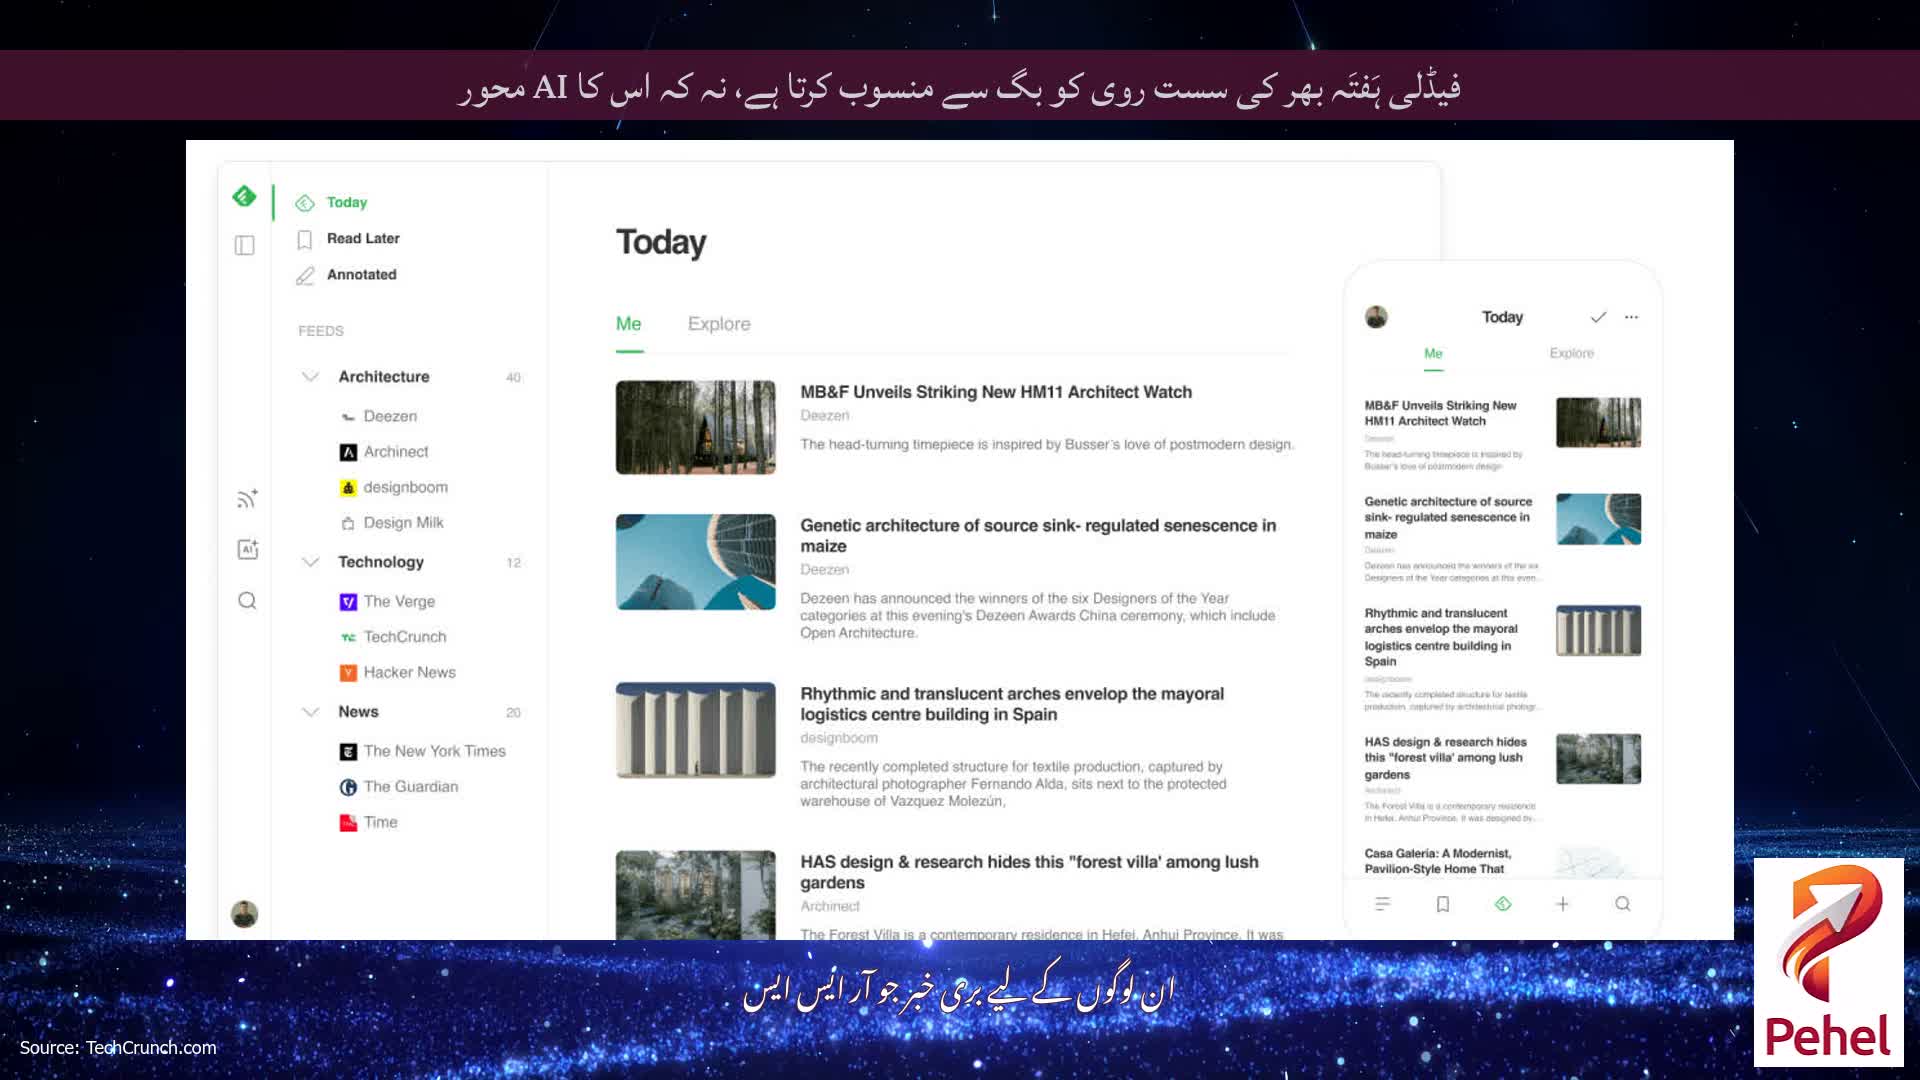Open the Design Milk feed
The height and width of the screenshot is (1080, 1920).
click(x=403, y=523)
